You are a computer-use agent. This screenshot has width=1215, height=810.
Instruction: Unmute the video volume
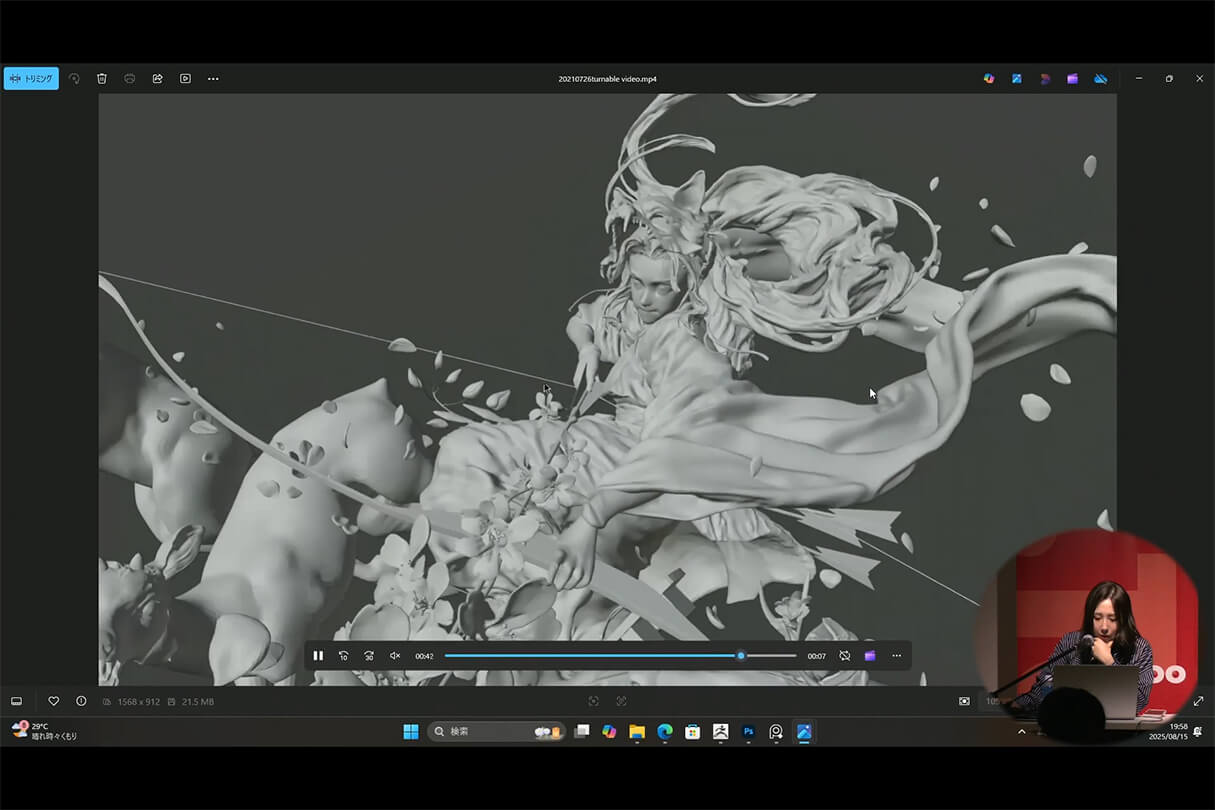click(395, 656)
